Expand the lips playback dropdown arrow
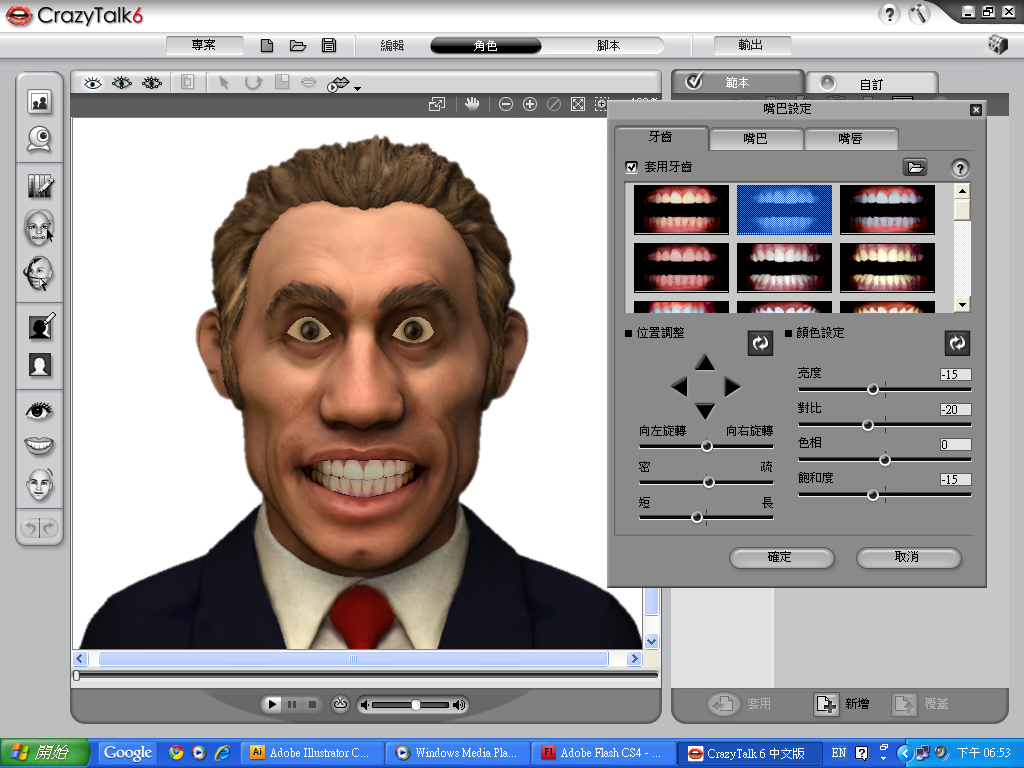Viewport: 1024px width, 768px height. [357, 88]
